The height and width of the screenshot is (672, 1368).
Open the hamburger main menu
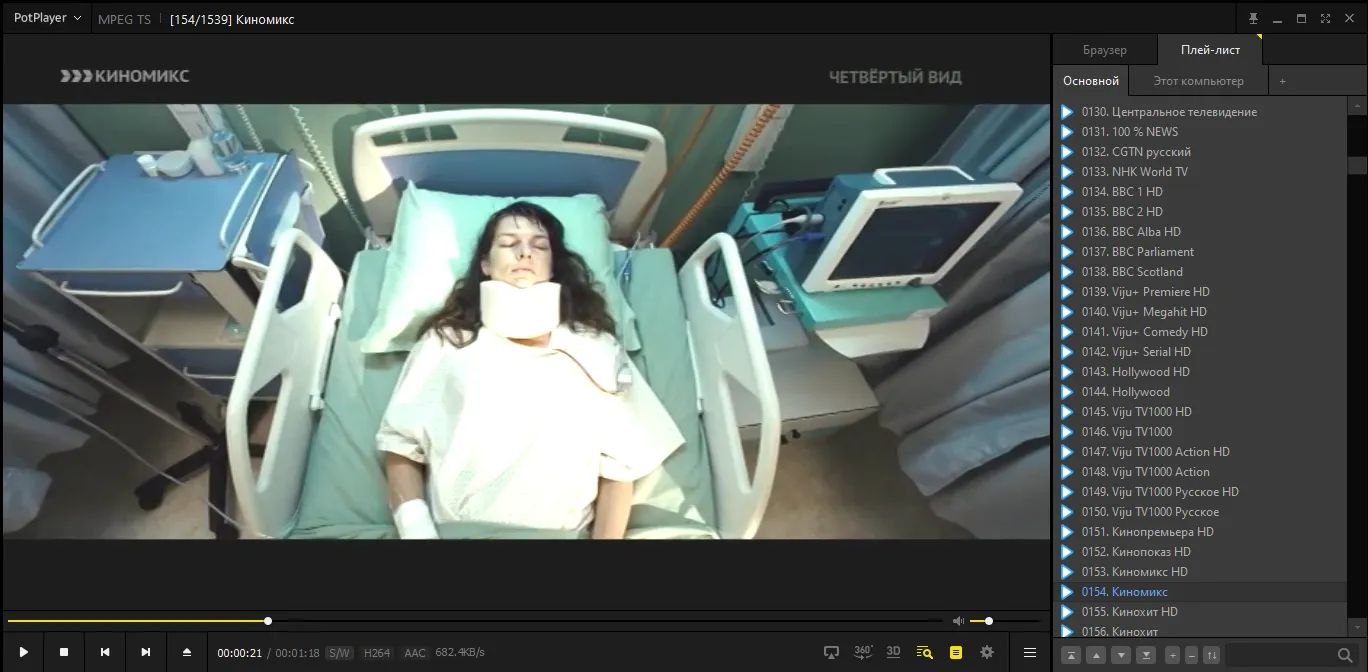pyautogui.click(x=1029, y=652)
